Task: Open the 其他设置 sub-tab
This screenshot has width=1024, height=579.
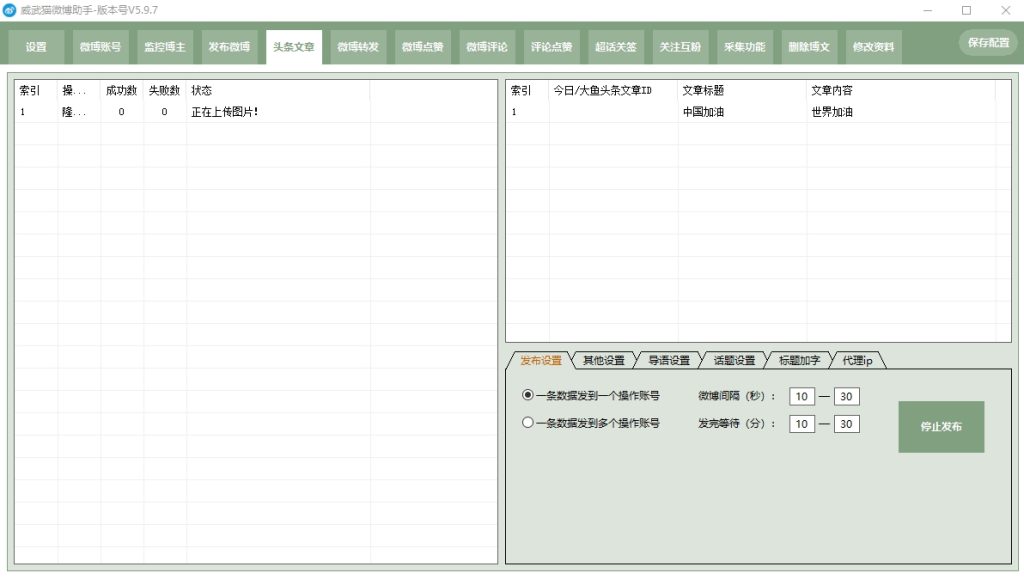Action: coord(603,360)
